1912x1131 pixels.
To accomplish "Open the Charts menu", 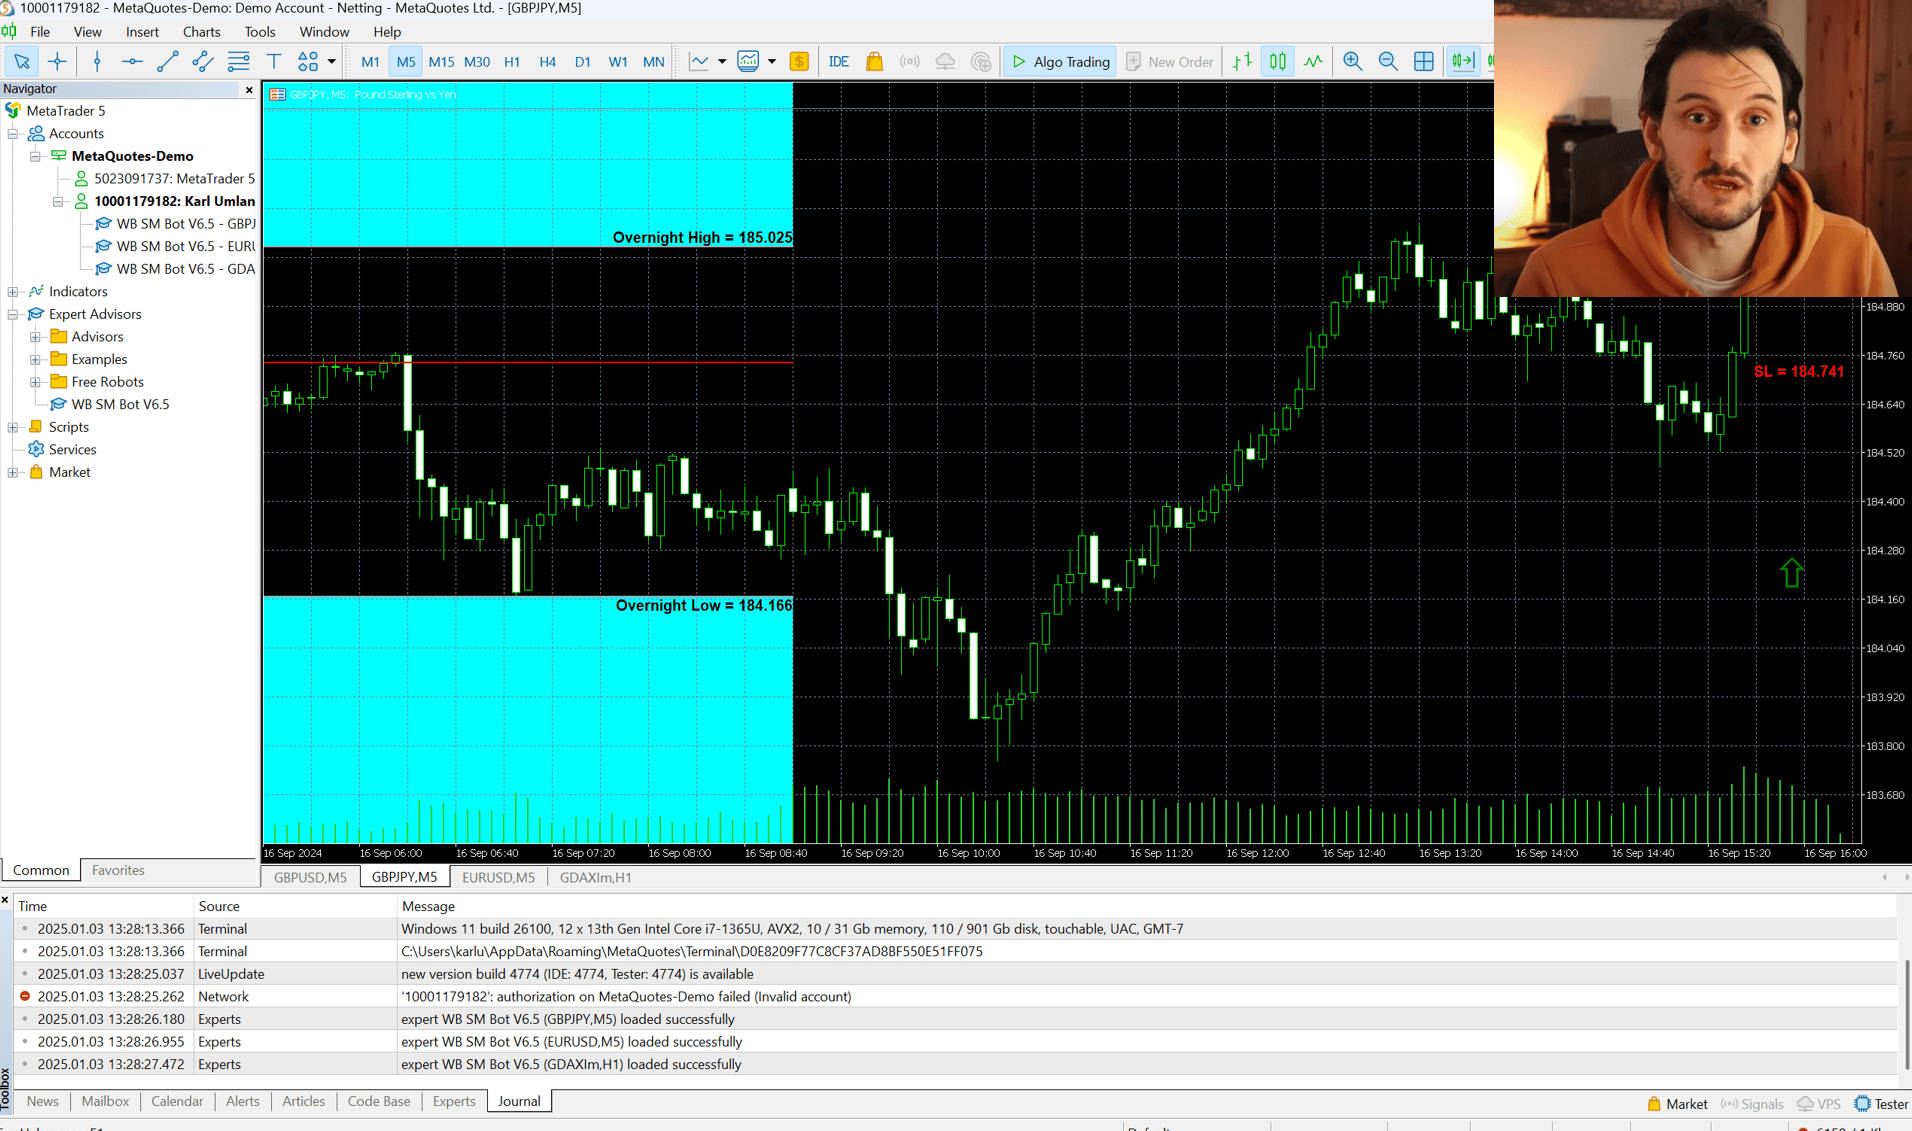I will click(201, 32).
